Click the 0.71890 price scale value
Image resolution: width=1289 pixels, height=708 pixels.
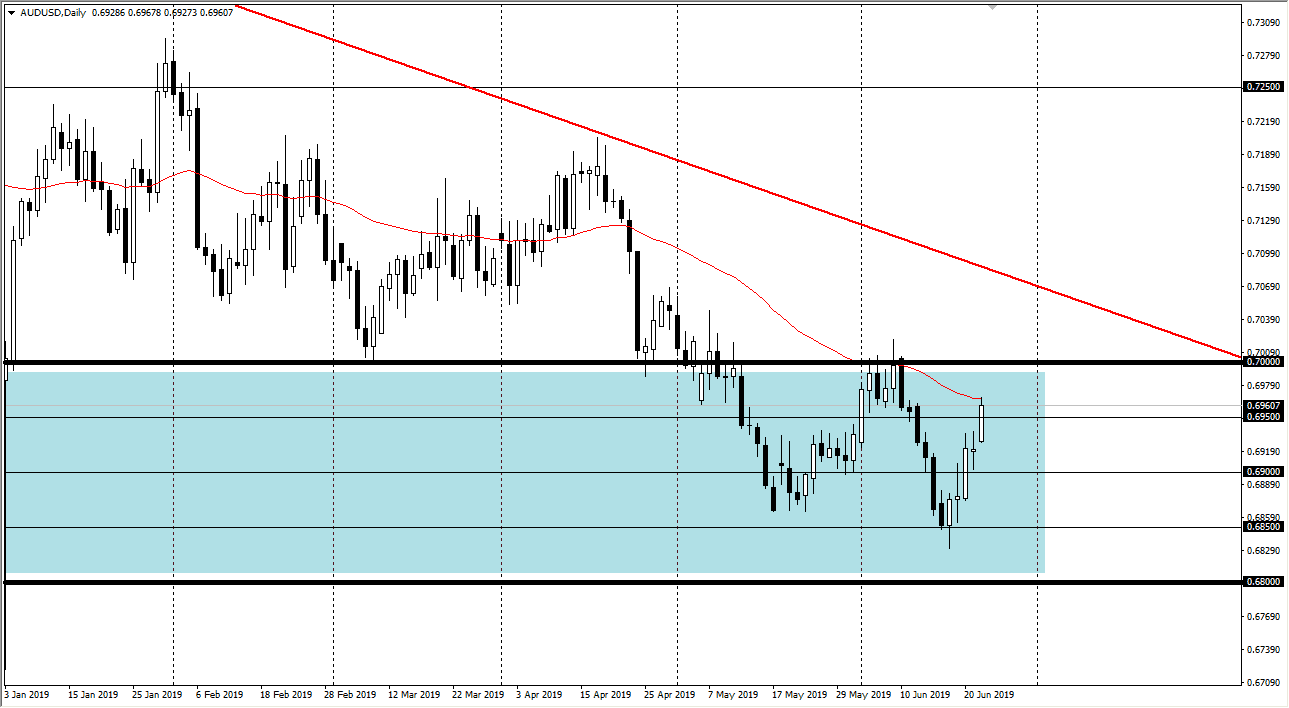pos(1264,154)
